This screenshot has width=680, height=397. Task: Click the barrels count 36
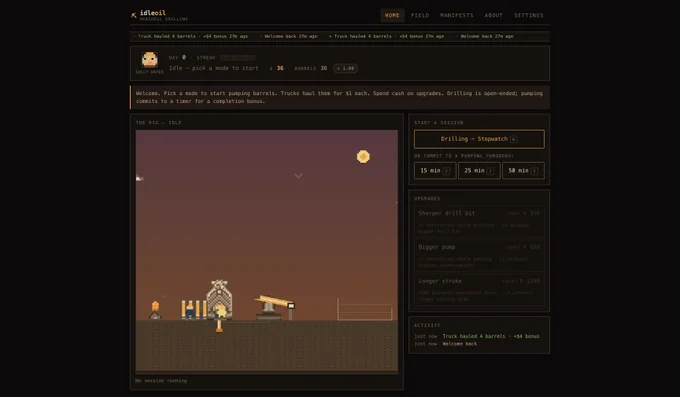(324, 68)
